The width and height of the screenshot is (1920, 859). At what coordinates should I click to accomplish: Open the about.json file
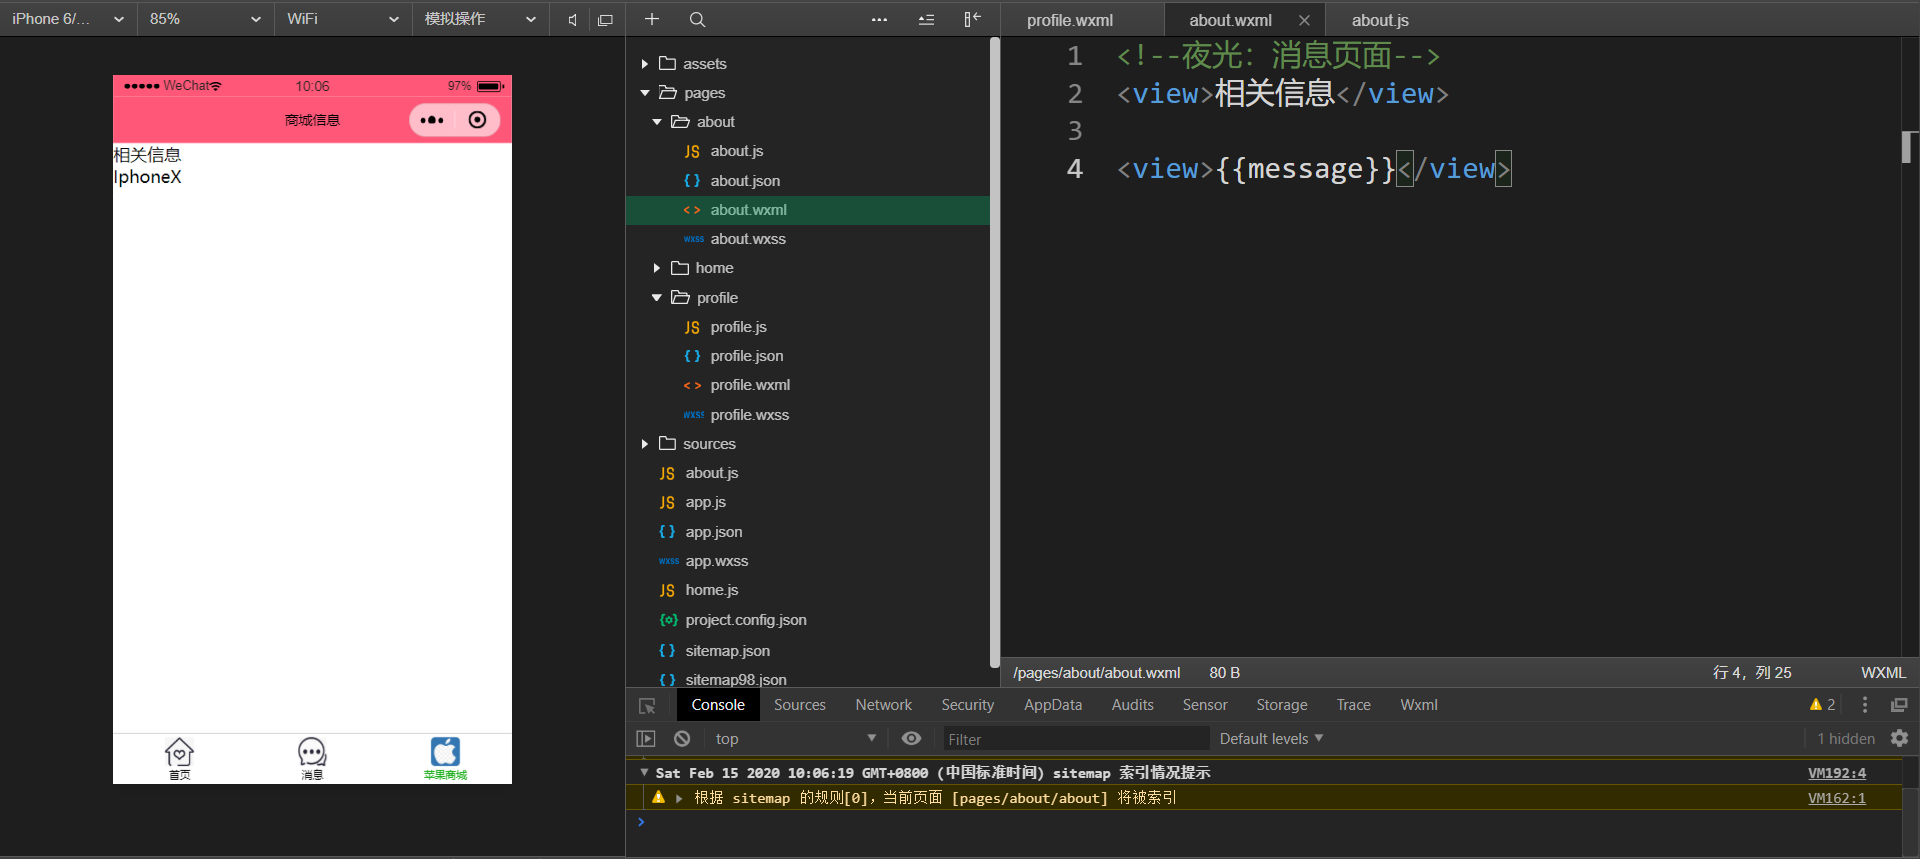click(745, 181)
